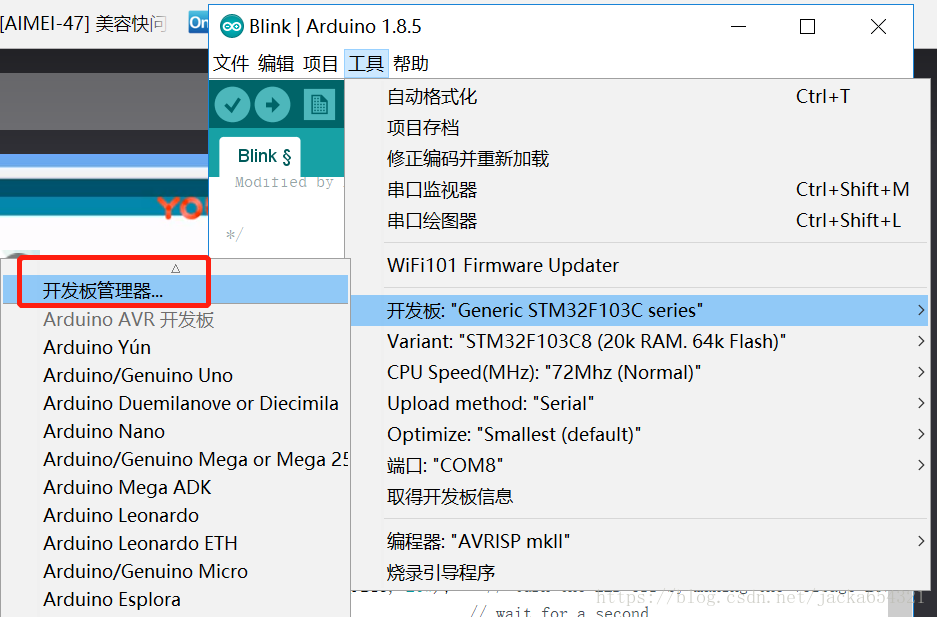This screenshot has height=617, width=937.
Task: Click the New sketch file icon
Action: (x=319, y=105)
